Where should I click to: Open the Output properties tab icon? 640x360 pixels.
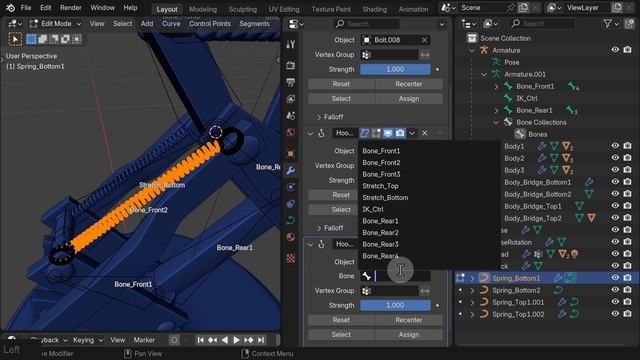(x=290, y=82)
